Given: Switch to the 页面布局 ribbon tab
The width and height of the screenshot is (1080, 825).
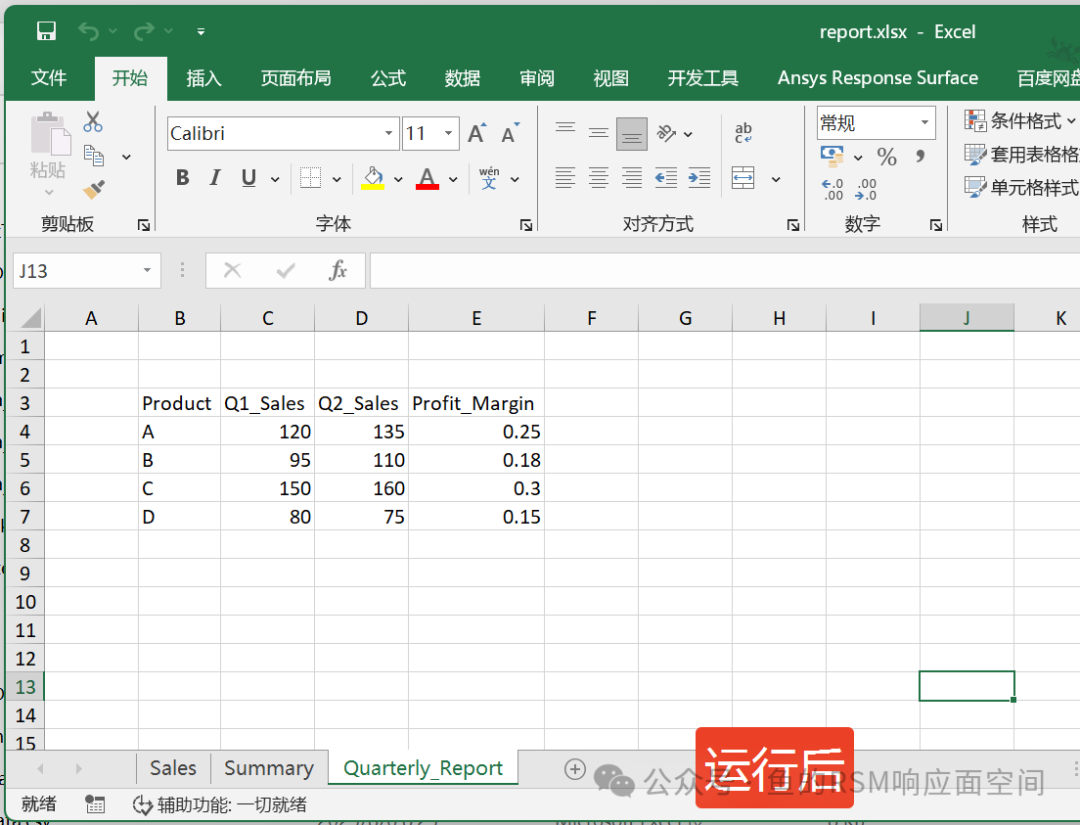Looking at the screenshot, I should (296, 78).
